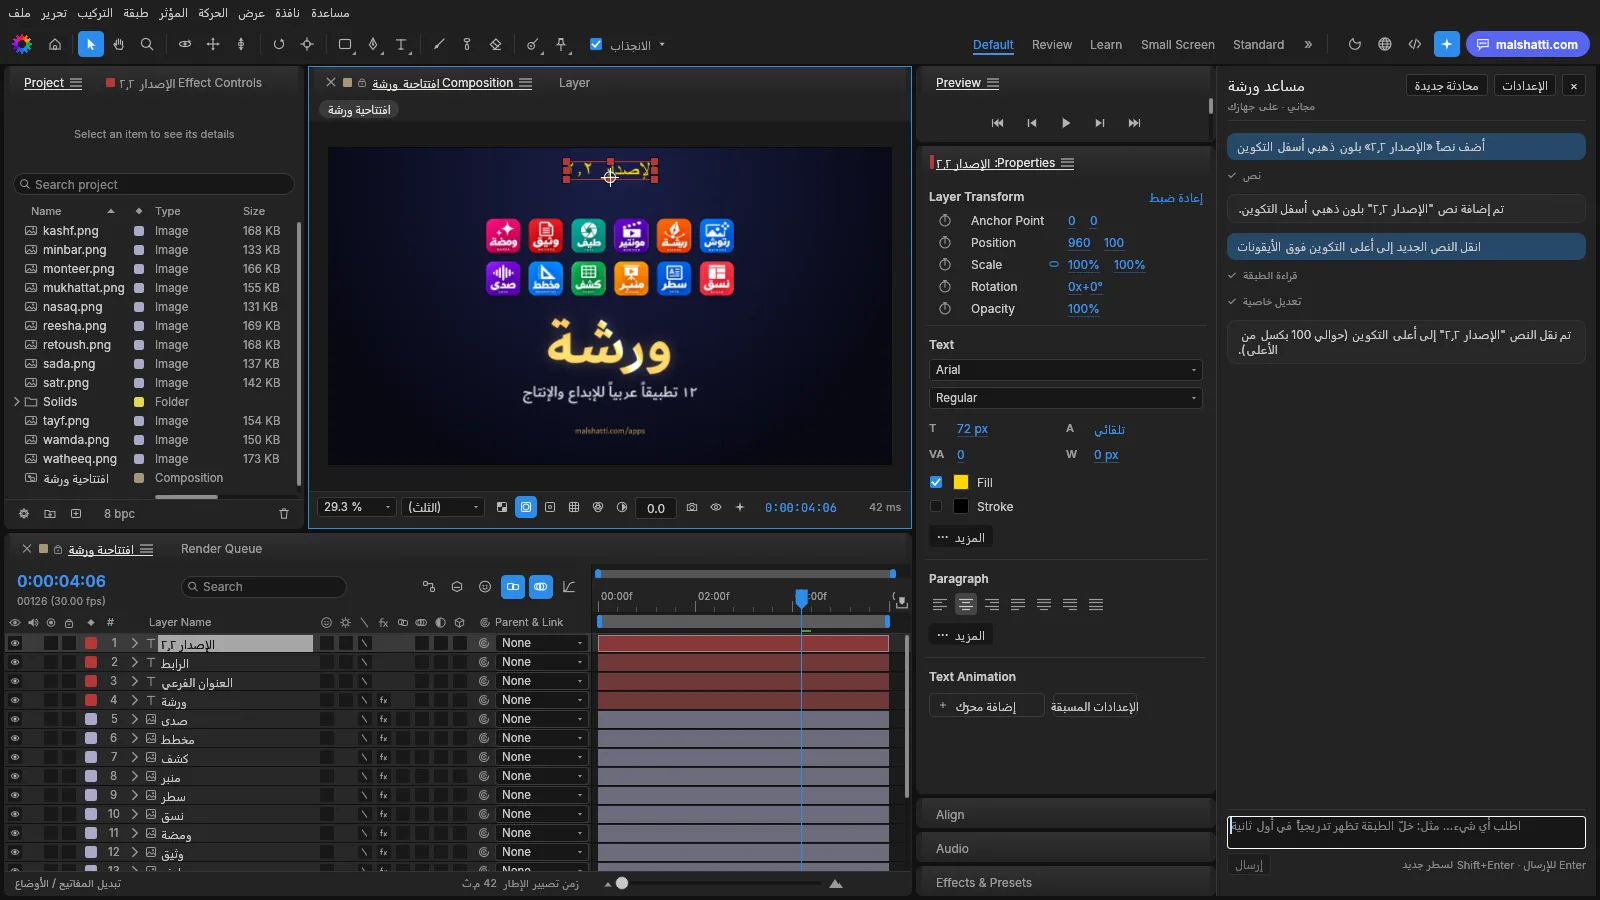Viewport: 1600px width, 900px height.
Task: Enable the Stroke checkbox in Properties
Action: coord(936,506)
